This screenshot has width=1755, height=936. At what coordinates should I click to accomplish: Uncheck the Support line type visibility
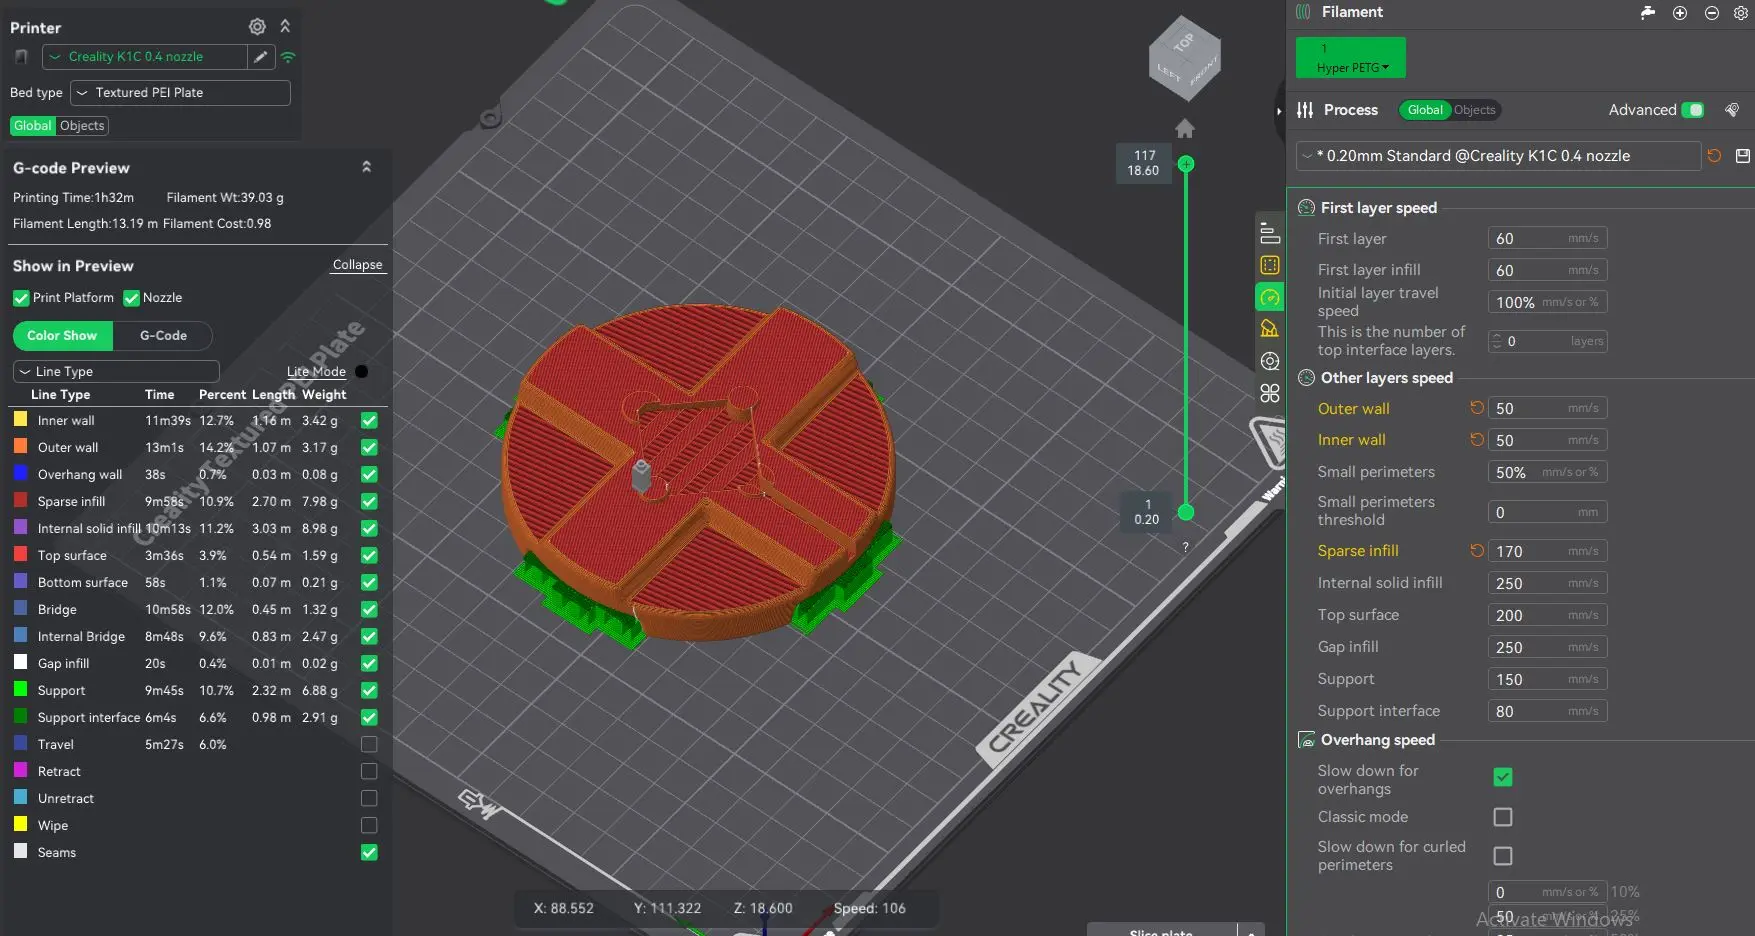point(369,691)
